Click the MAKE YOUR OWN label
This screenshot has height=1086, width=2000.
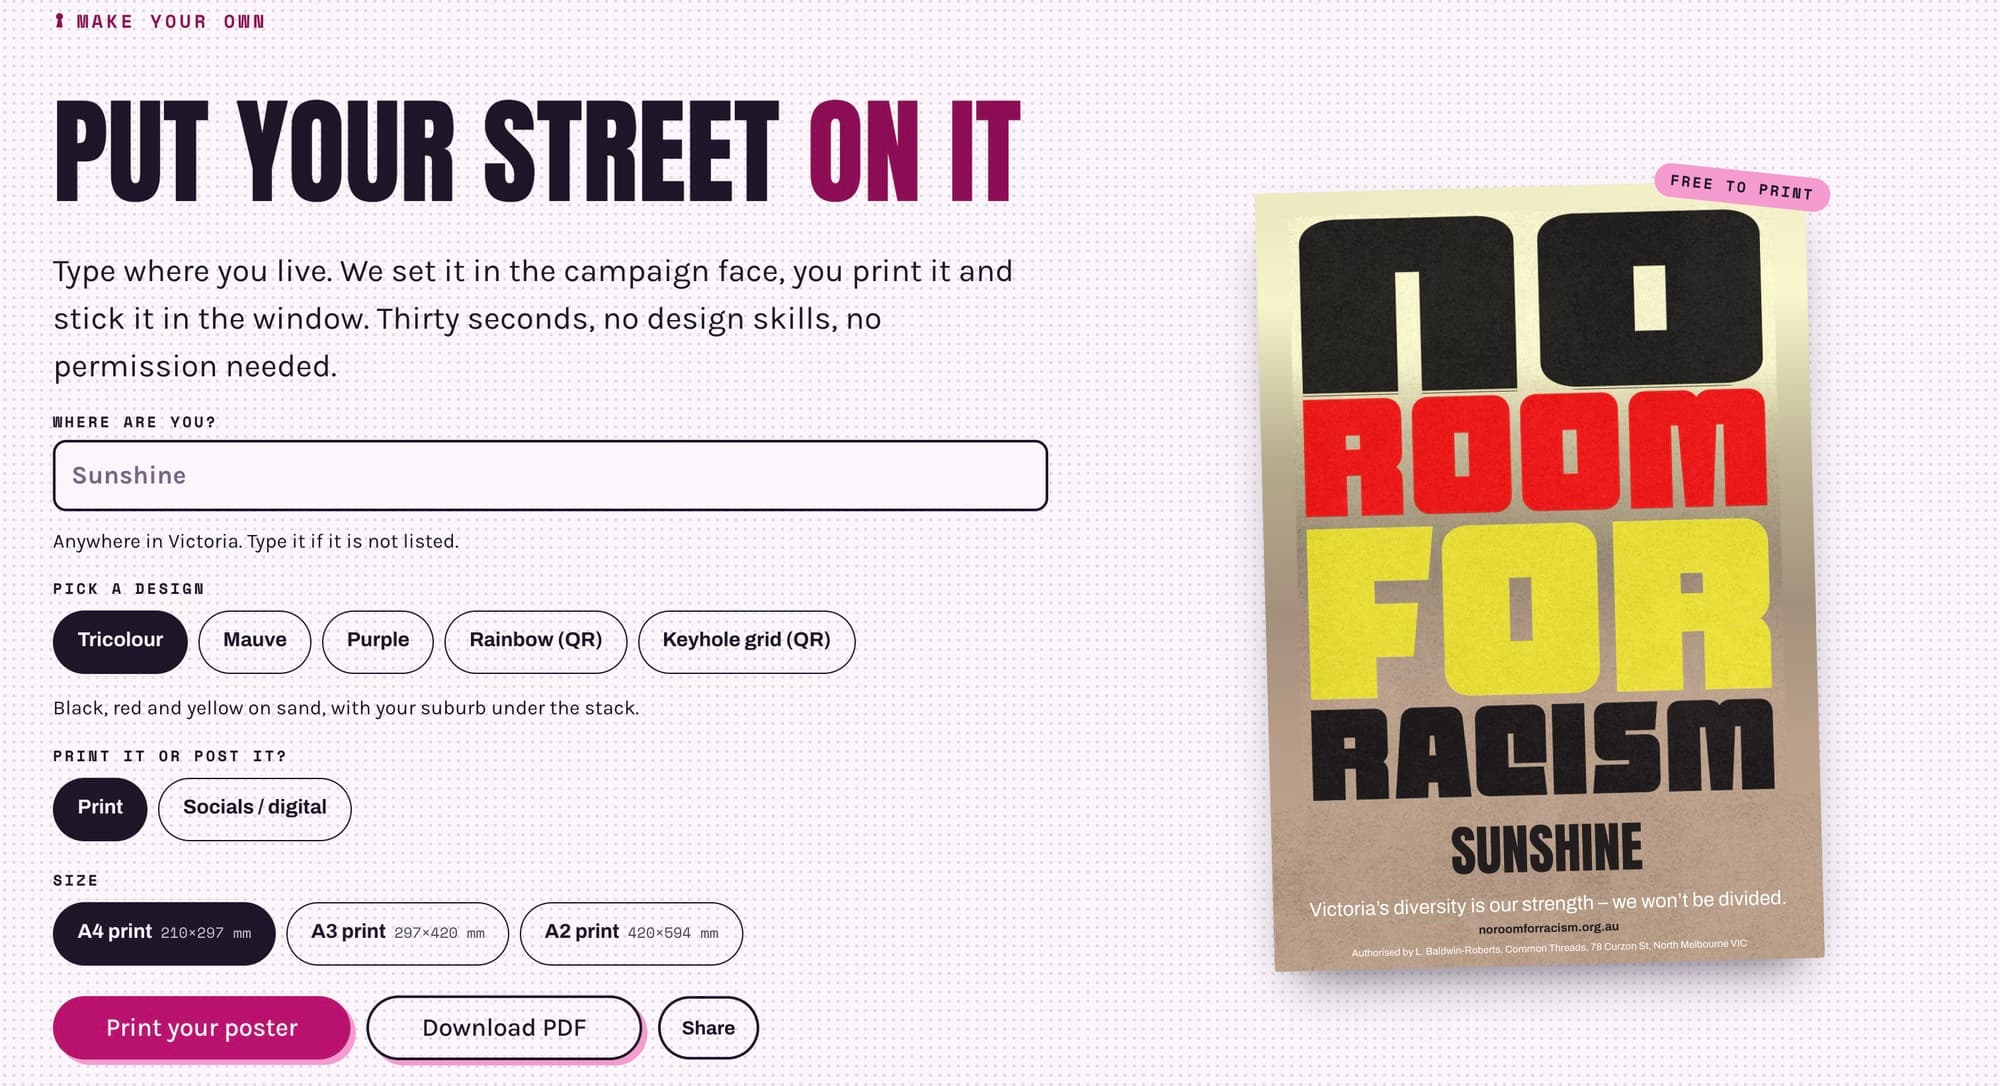coord(170,21)
